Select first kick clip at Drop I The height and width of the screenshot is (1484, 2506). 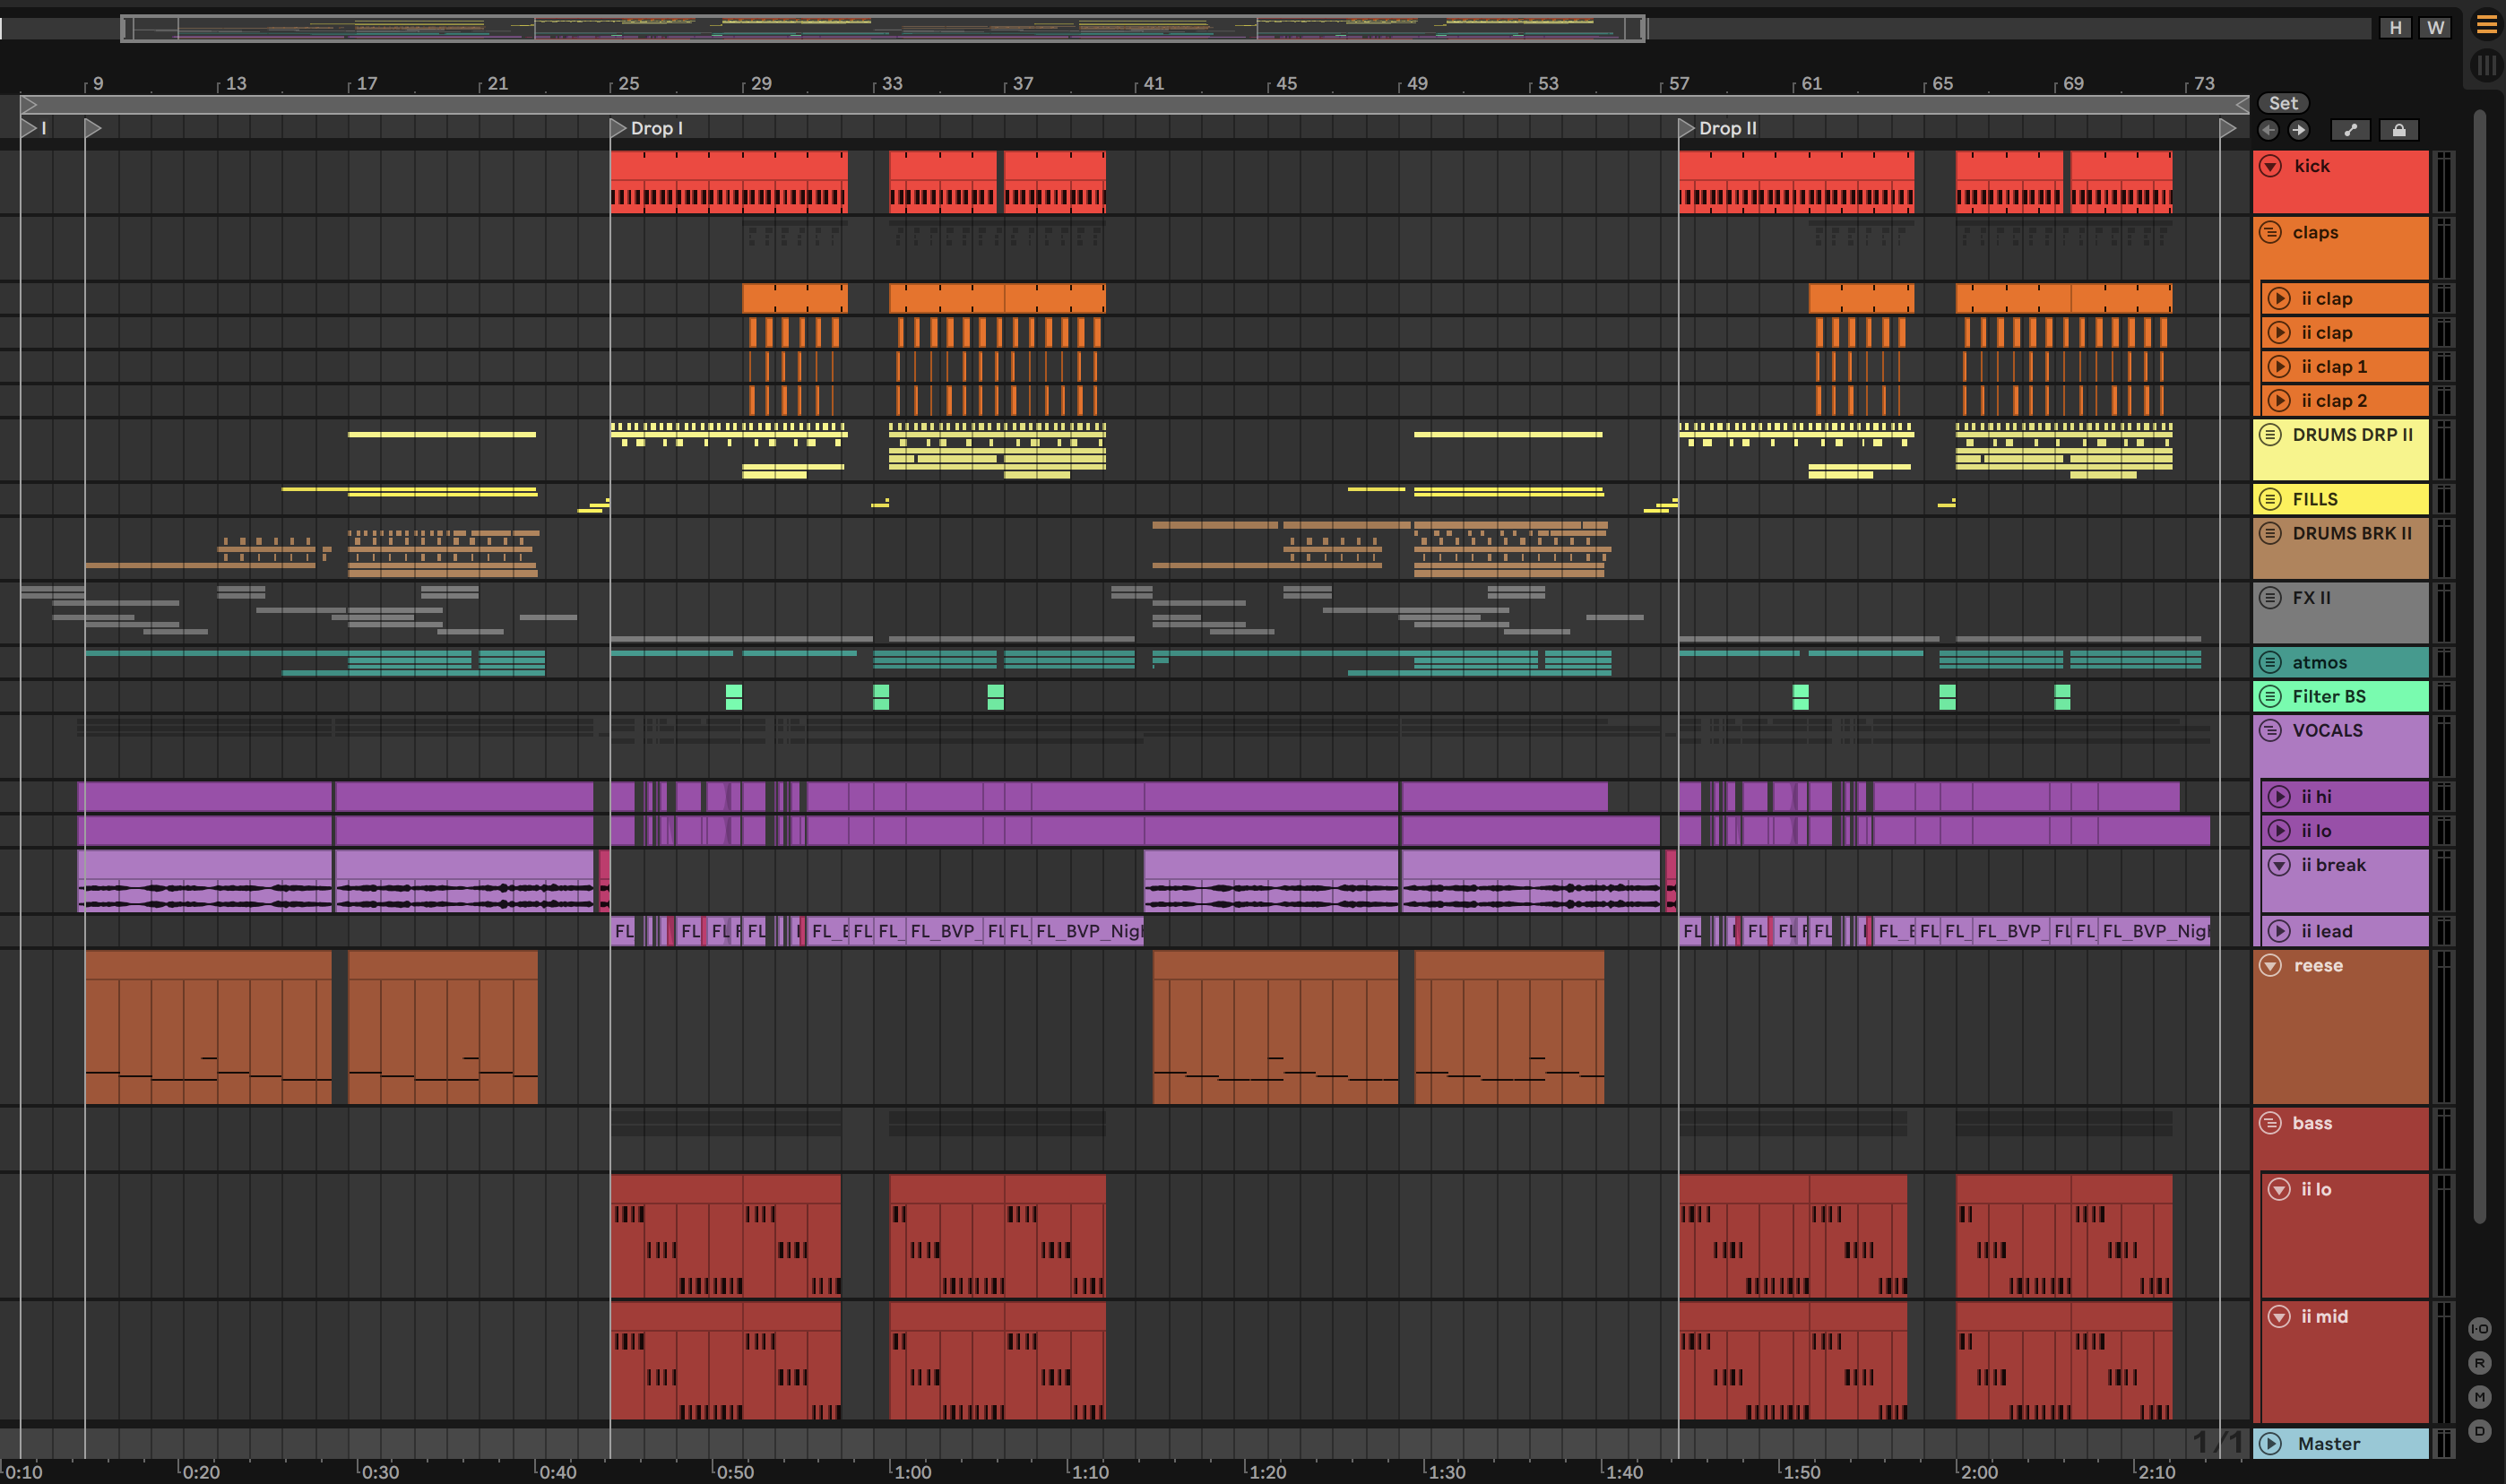pyautogui.click(x=728, y=182)
